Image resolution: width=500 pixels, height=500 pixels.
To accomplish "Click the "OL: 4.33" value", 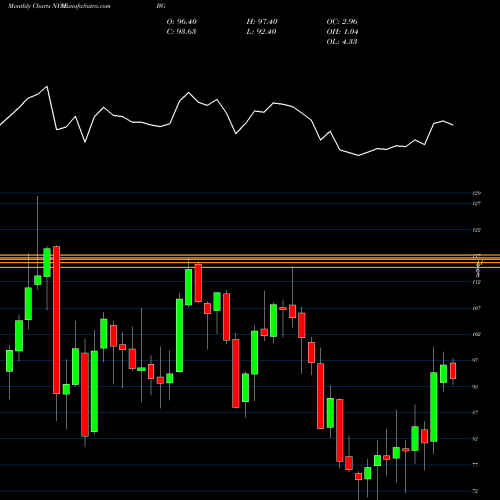I will click(342, 42).
